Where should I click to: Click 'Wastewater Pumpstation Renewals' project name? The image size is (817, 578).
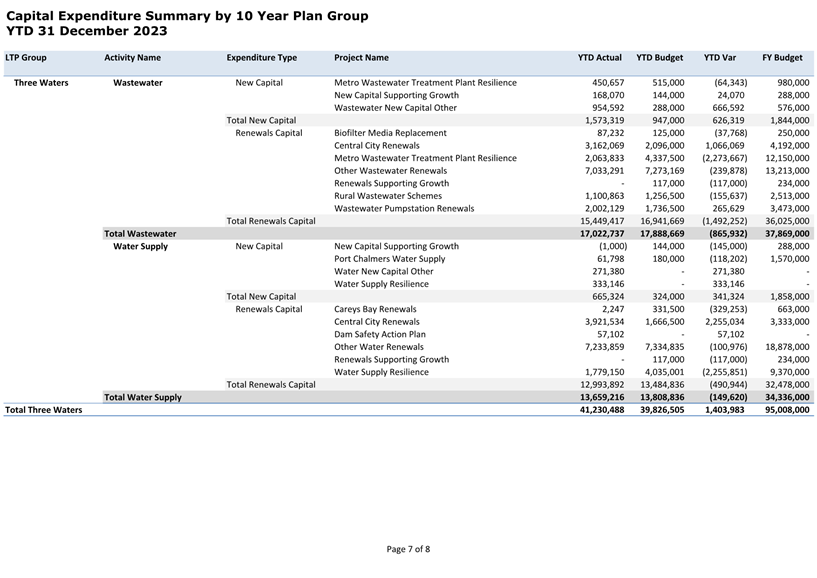coord(404,208)
